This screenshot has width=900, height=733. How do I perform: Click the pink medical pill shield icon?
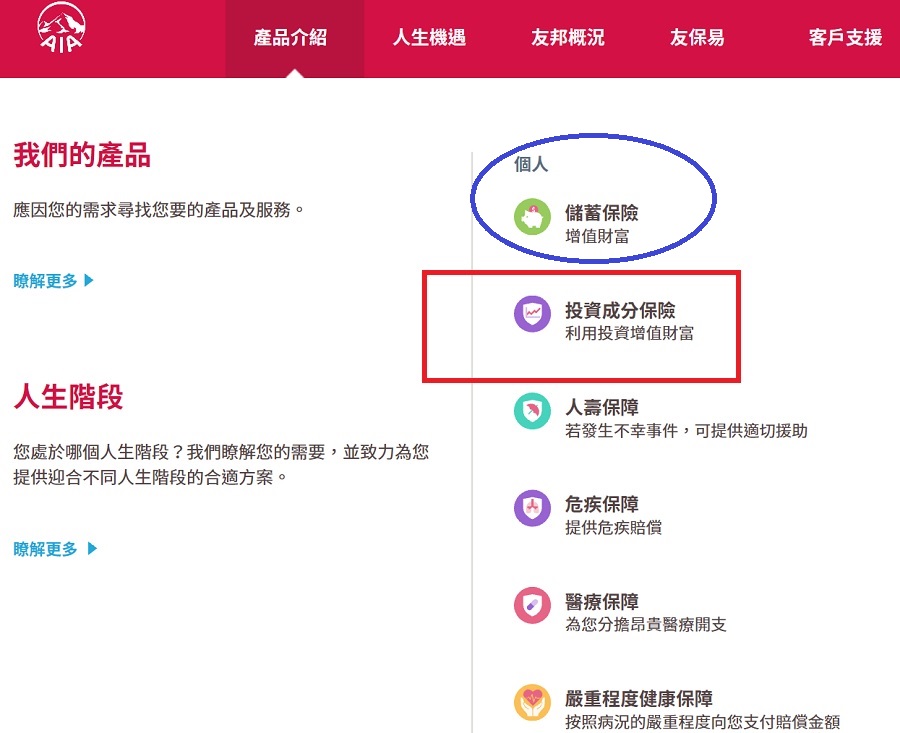tap(533, 605)
